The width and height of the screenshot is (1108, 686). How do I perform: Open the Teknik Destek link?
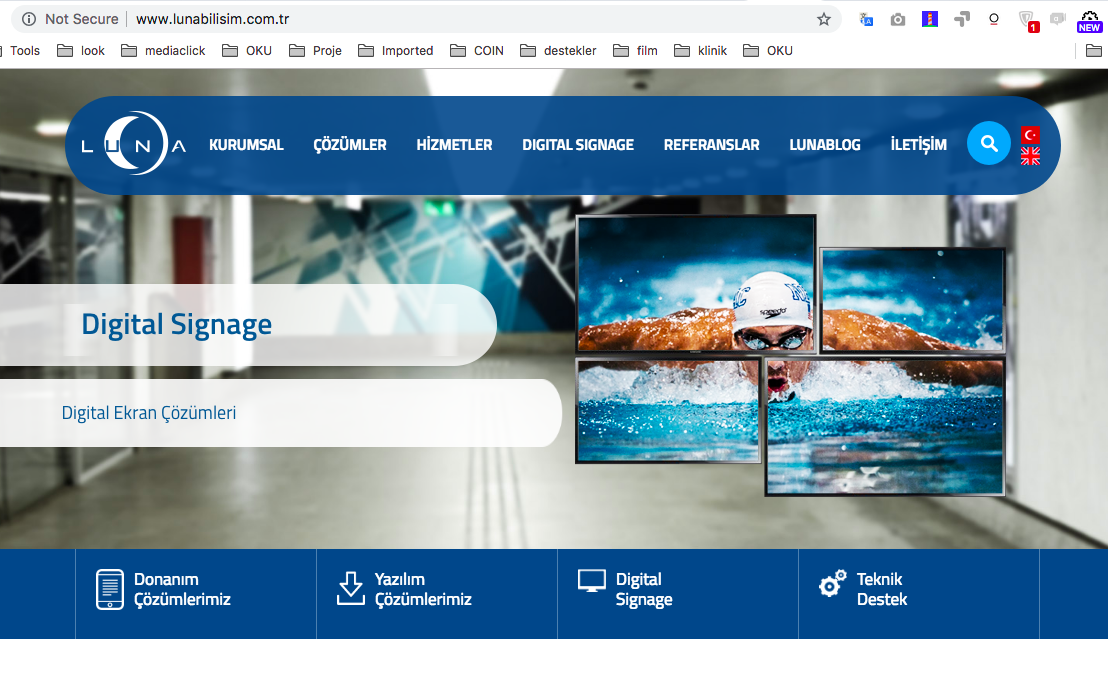pos(880,589)
